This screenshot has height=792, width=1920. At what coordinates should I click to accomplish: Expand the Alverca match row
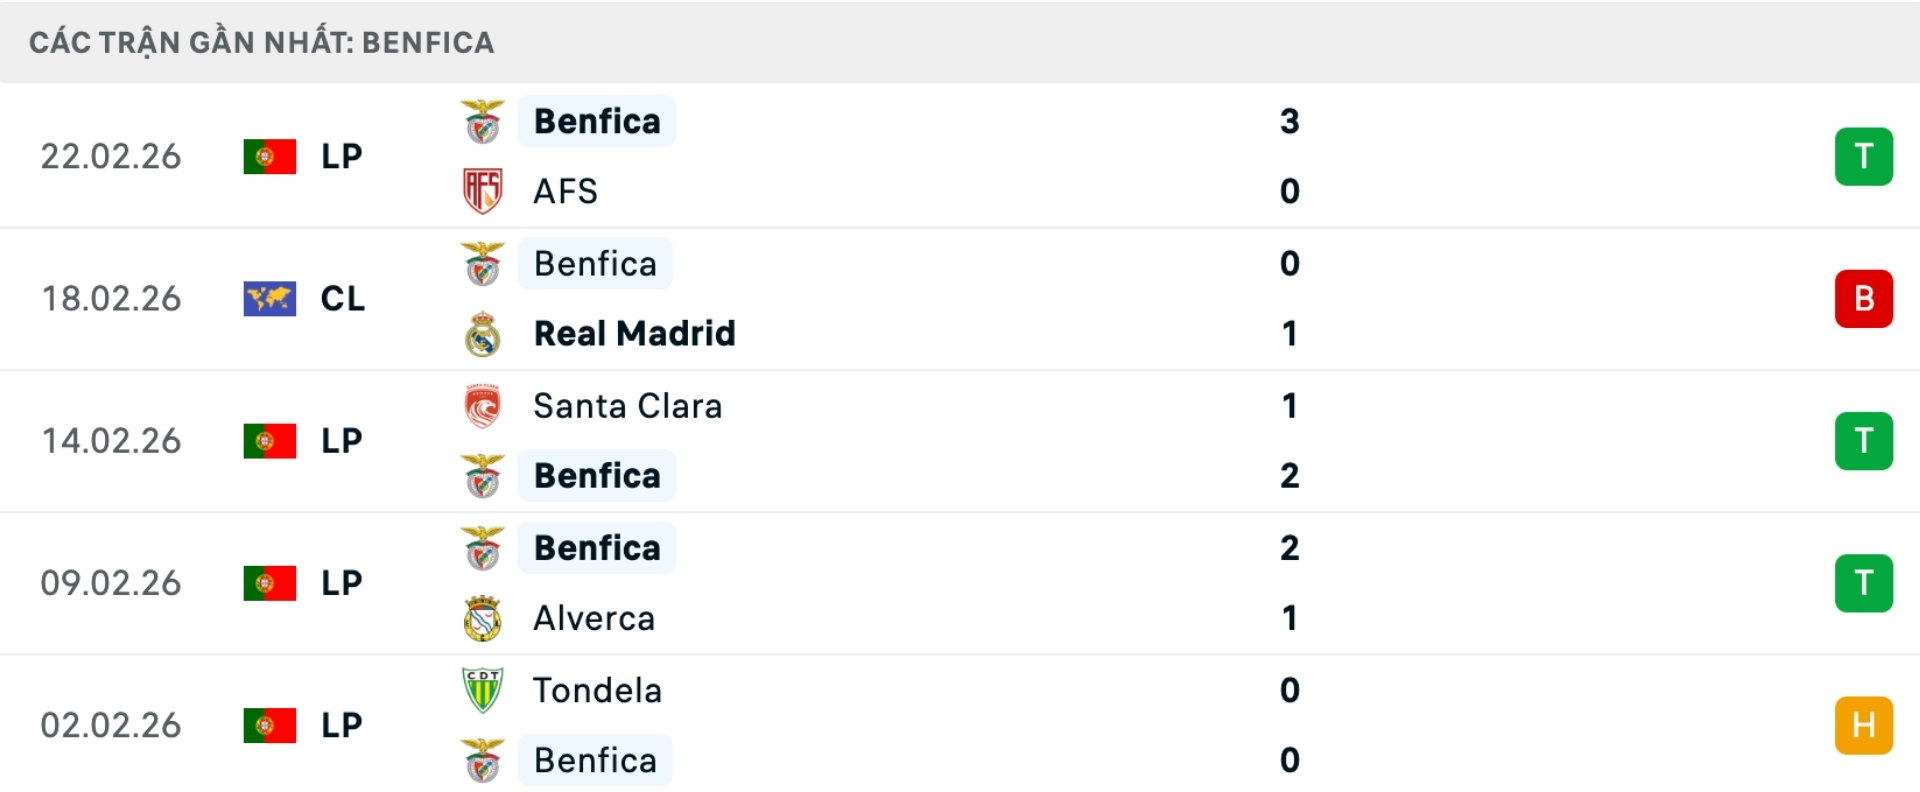[x=960, y=583]
